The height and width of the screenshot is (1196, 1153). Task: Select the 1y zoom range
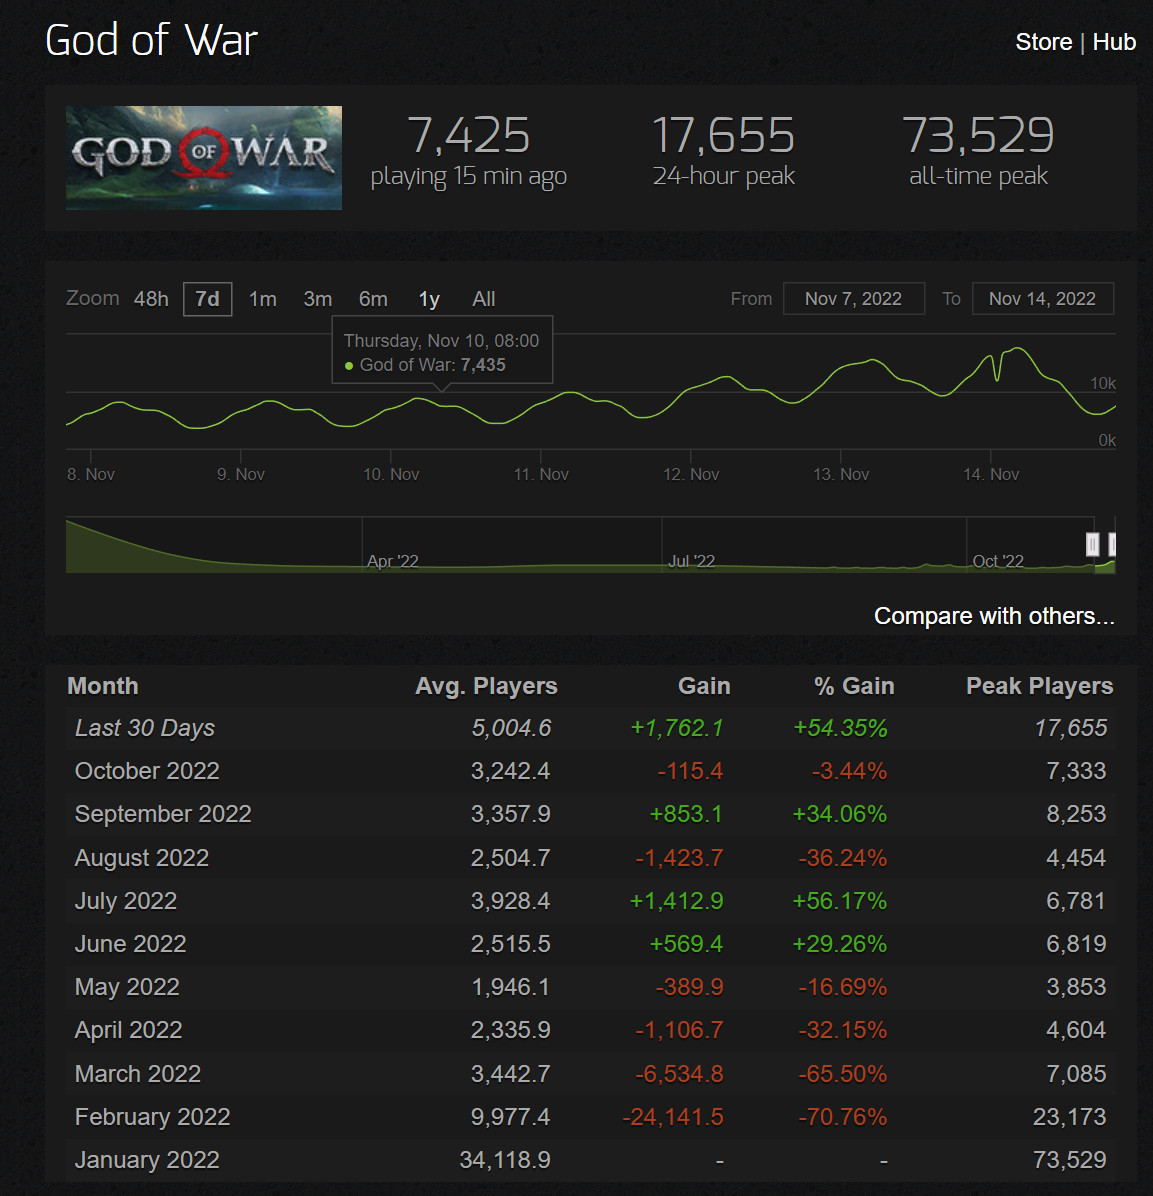[x=428, y=298]
